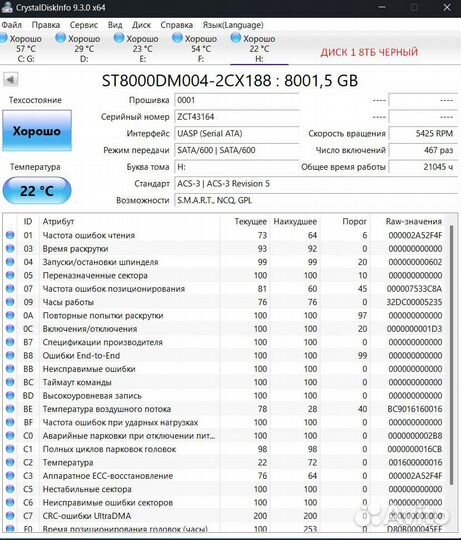This screenshot has width=461, height=540.
Task: Click status icon for Включения/отключения
Action: point(10,329)
